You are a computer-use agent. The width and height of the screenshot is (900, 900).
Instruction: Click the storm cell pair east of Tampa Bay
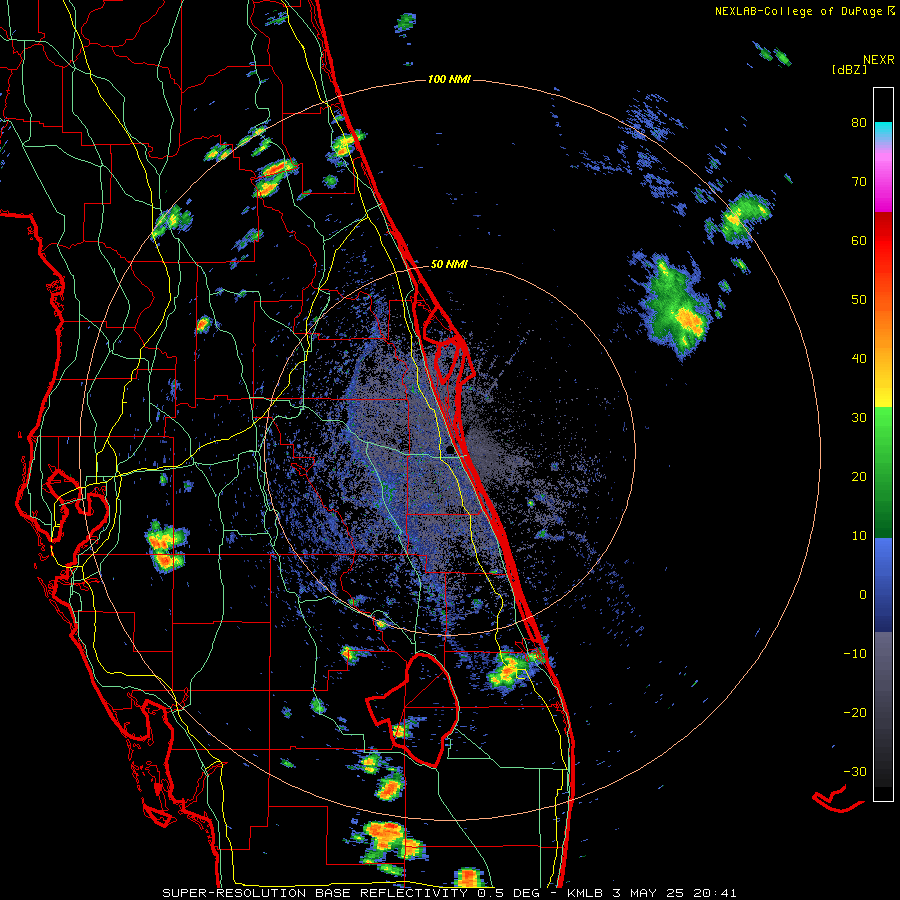click(x=165, y=545)
